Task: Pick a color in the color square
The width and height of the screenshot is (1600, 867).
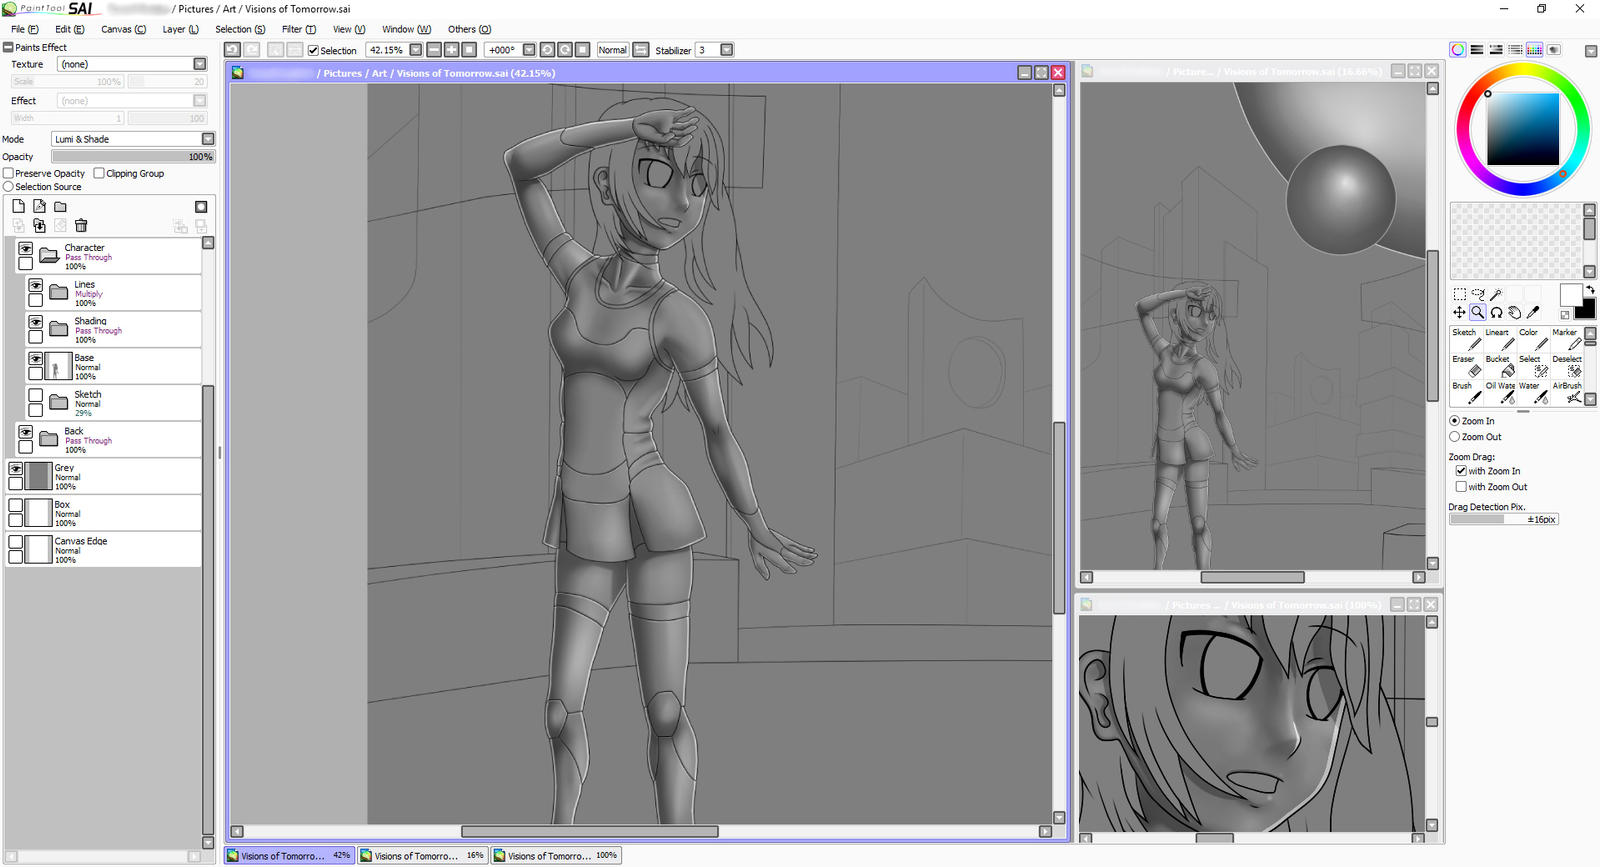Action: point(1523,129)
